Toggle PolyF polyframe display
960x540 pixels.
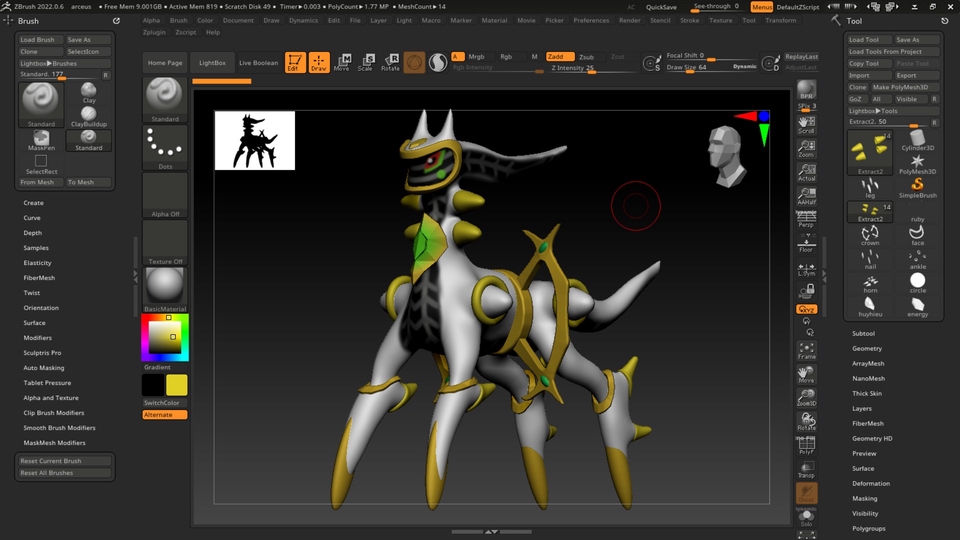(x=806, y=445)
